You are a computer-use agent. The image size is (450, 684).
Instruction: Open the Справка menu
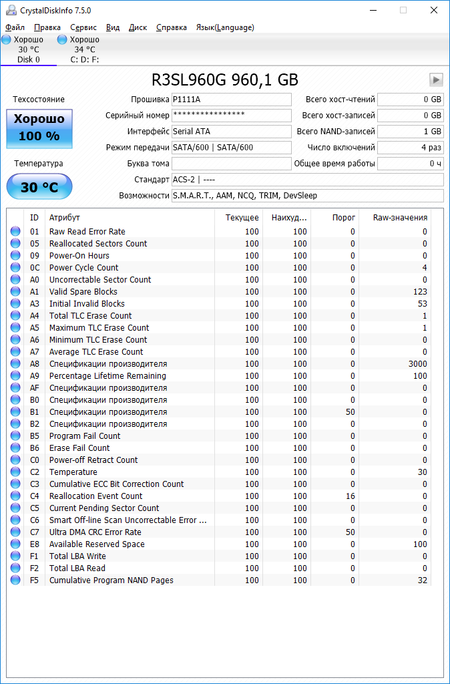coord(171,27)
